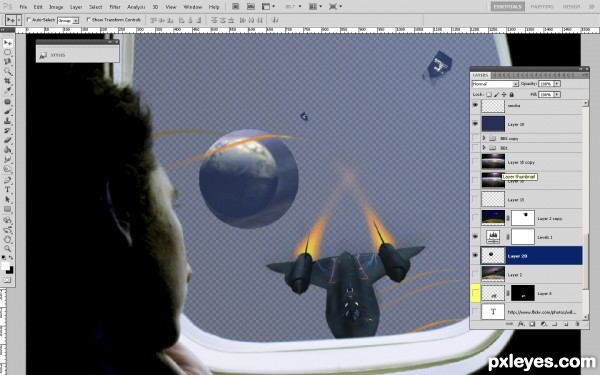Click the background color swatch
This screenshot has width=600, height=375.
tap(10, 271)
